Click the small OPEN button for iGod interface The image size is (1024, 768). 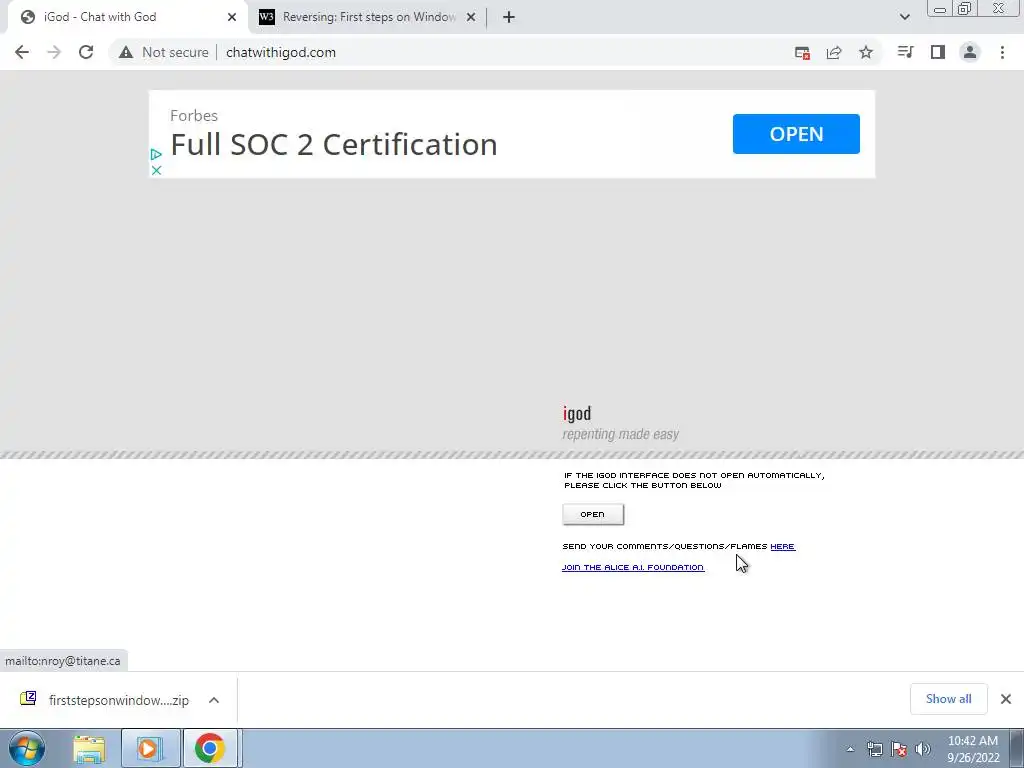[x=593, y=515]
